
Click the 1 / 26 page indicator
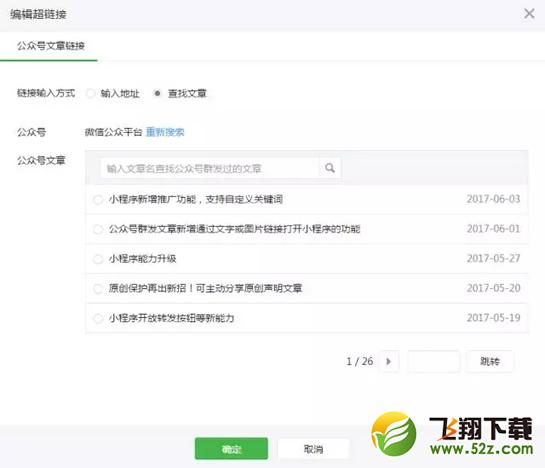359,362
